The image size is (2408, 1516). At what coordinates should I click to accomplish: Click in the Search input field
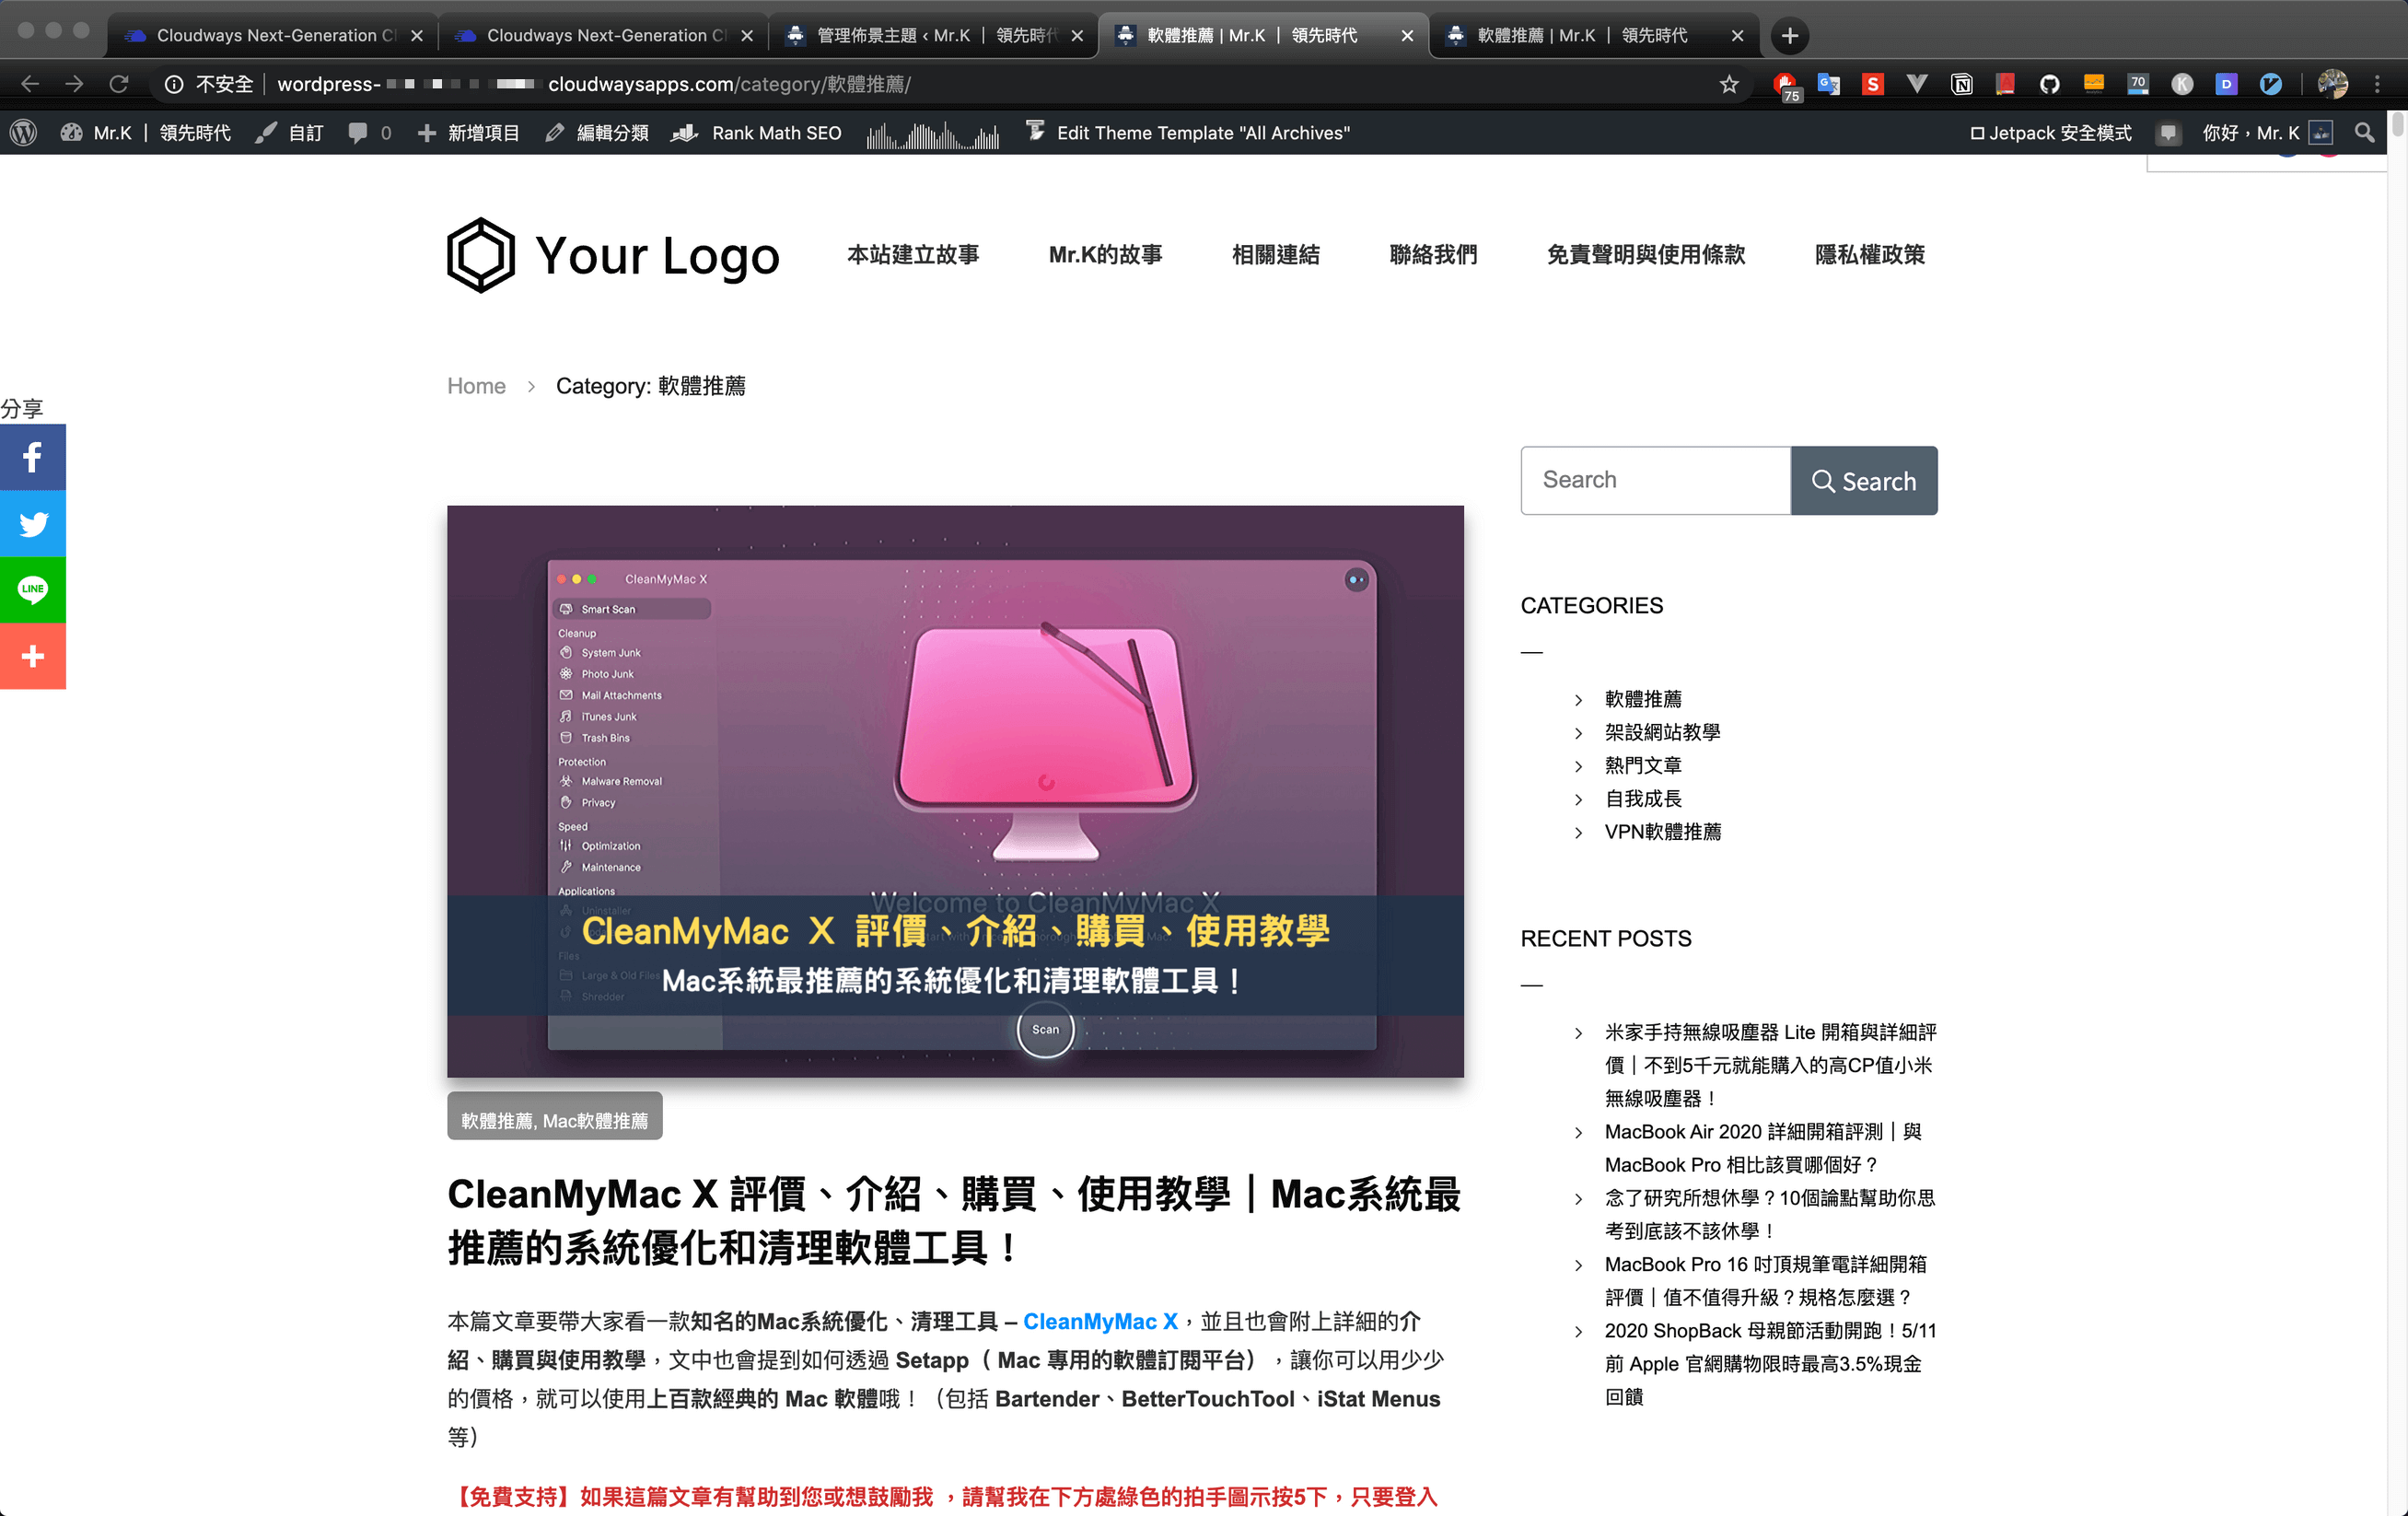click(1656, 480)
